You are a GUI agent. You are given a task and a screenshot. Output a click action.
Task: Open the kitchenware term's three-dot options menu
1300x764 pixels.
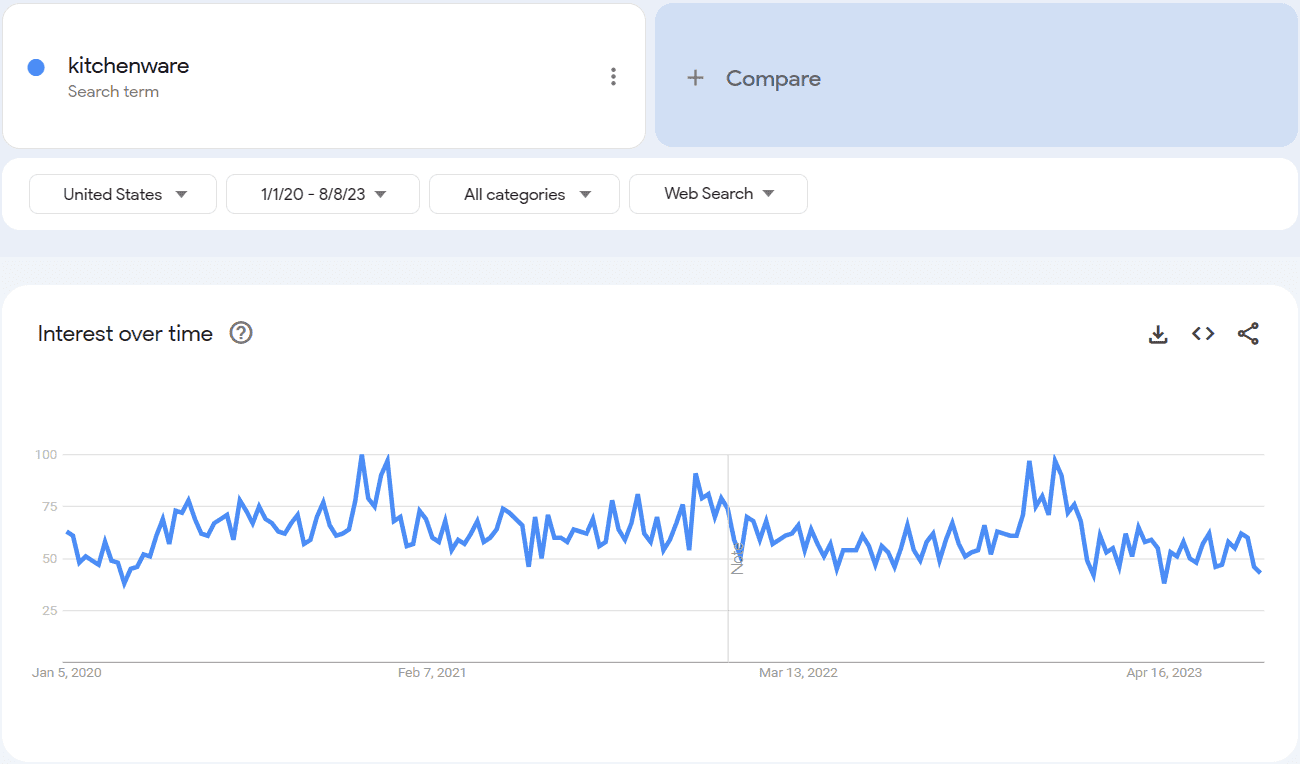613,77
